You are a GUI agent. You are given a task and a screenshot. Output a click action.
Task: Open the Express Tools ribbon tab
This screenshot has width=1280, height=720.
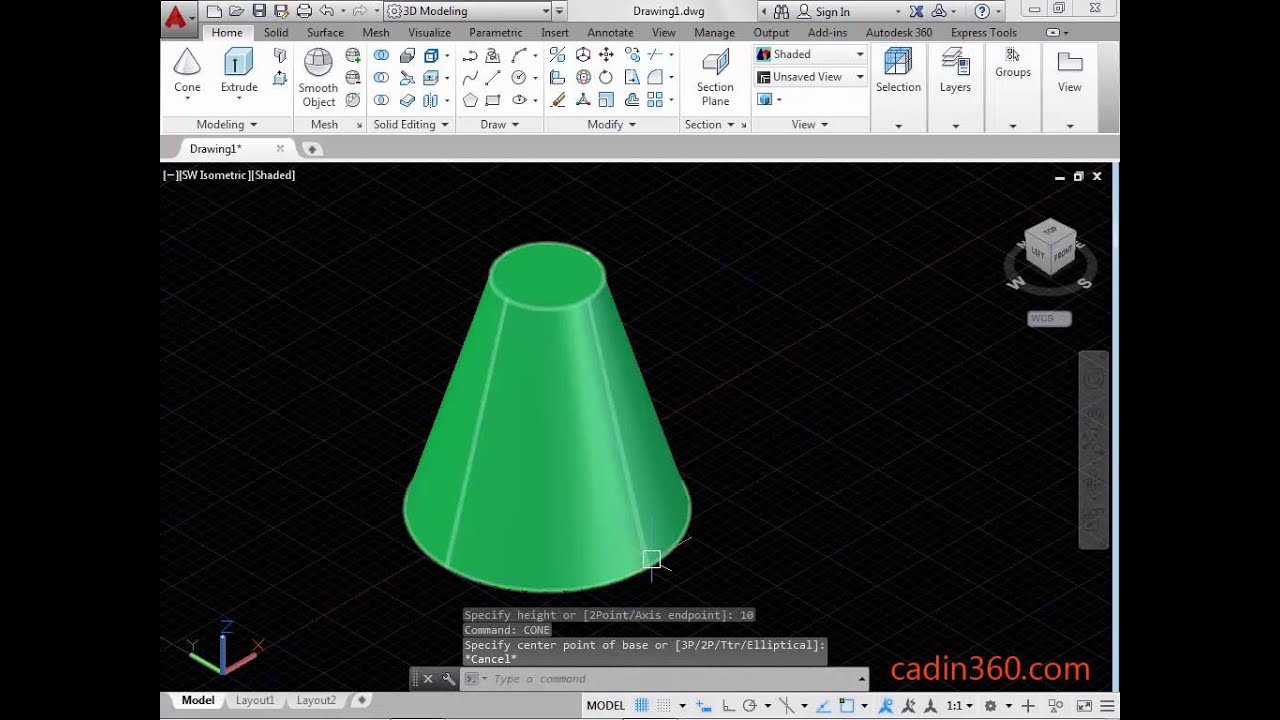(x=983, y=33)
